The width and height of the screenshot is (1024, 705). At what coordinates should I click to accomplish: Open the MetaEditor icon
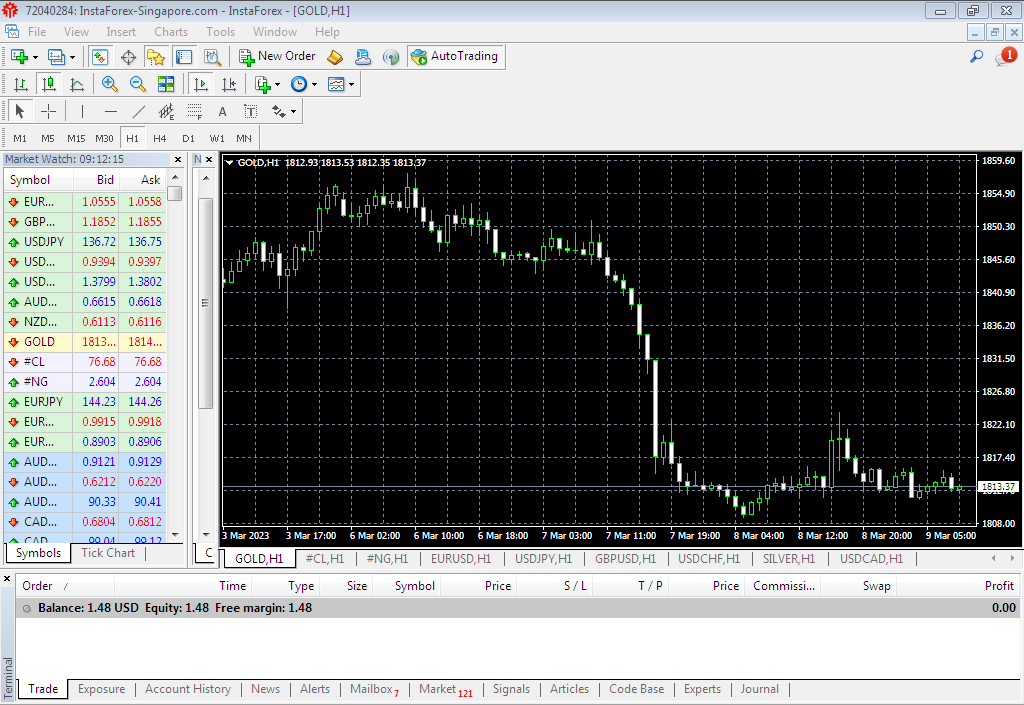point(335,57)
